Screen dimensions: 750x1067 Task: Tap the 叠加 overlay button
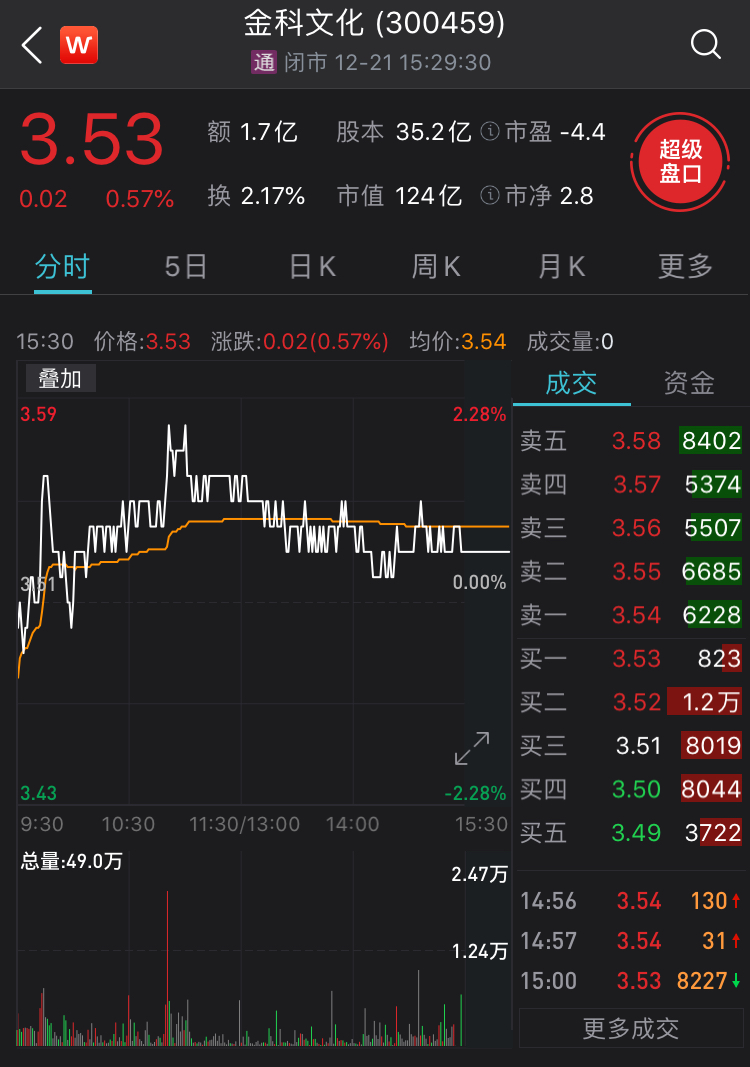[x=61, y=378]
